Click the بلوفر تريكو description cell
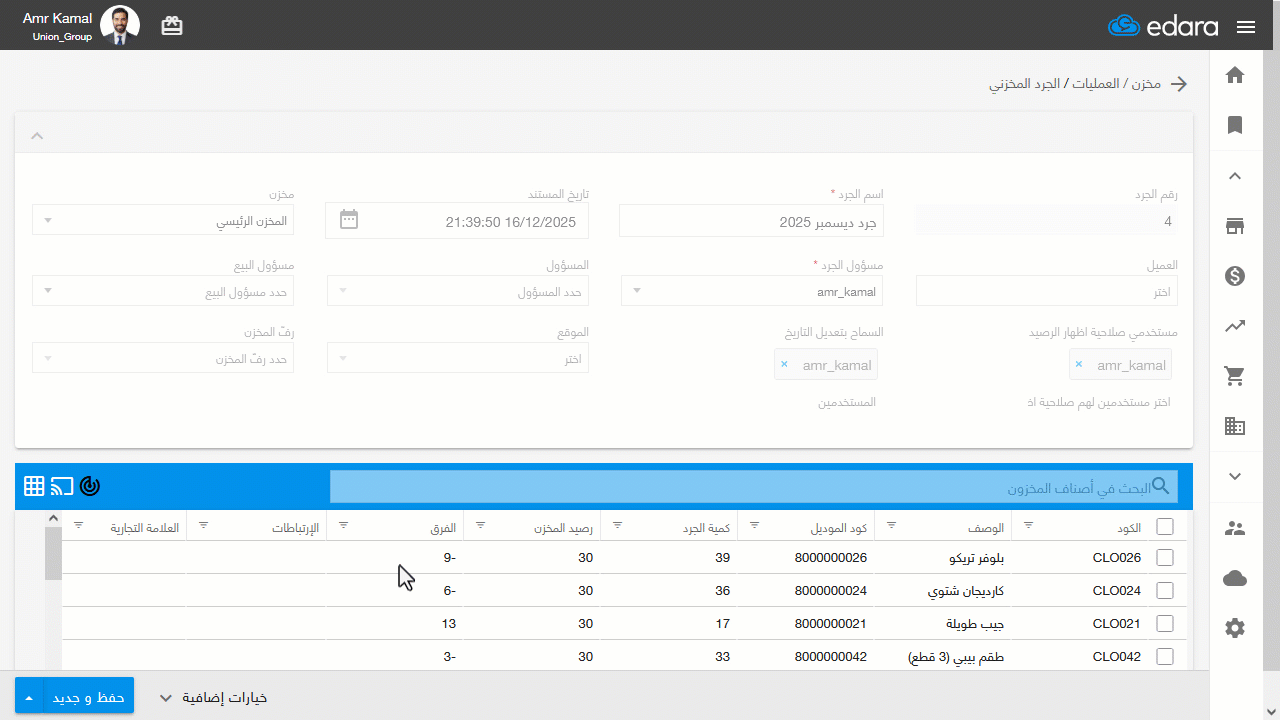Screen dimensions: 1280x720 click(x=943, y=558)
